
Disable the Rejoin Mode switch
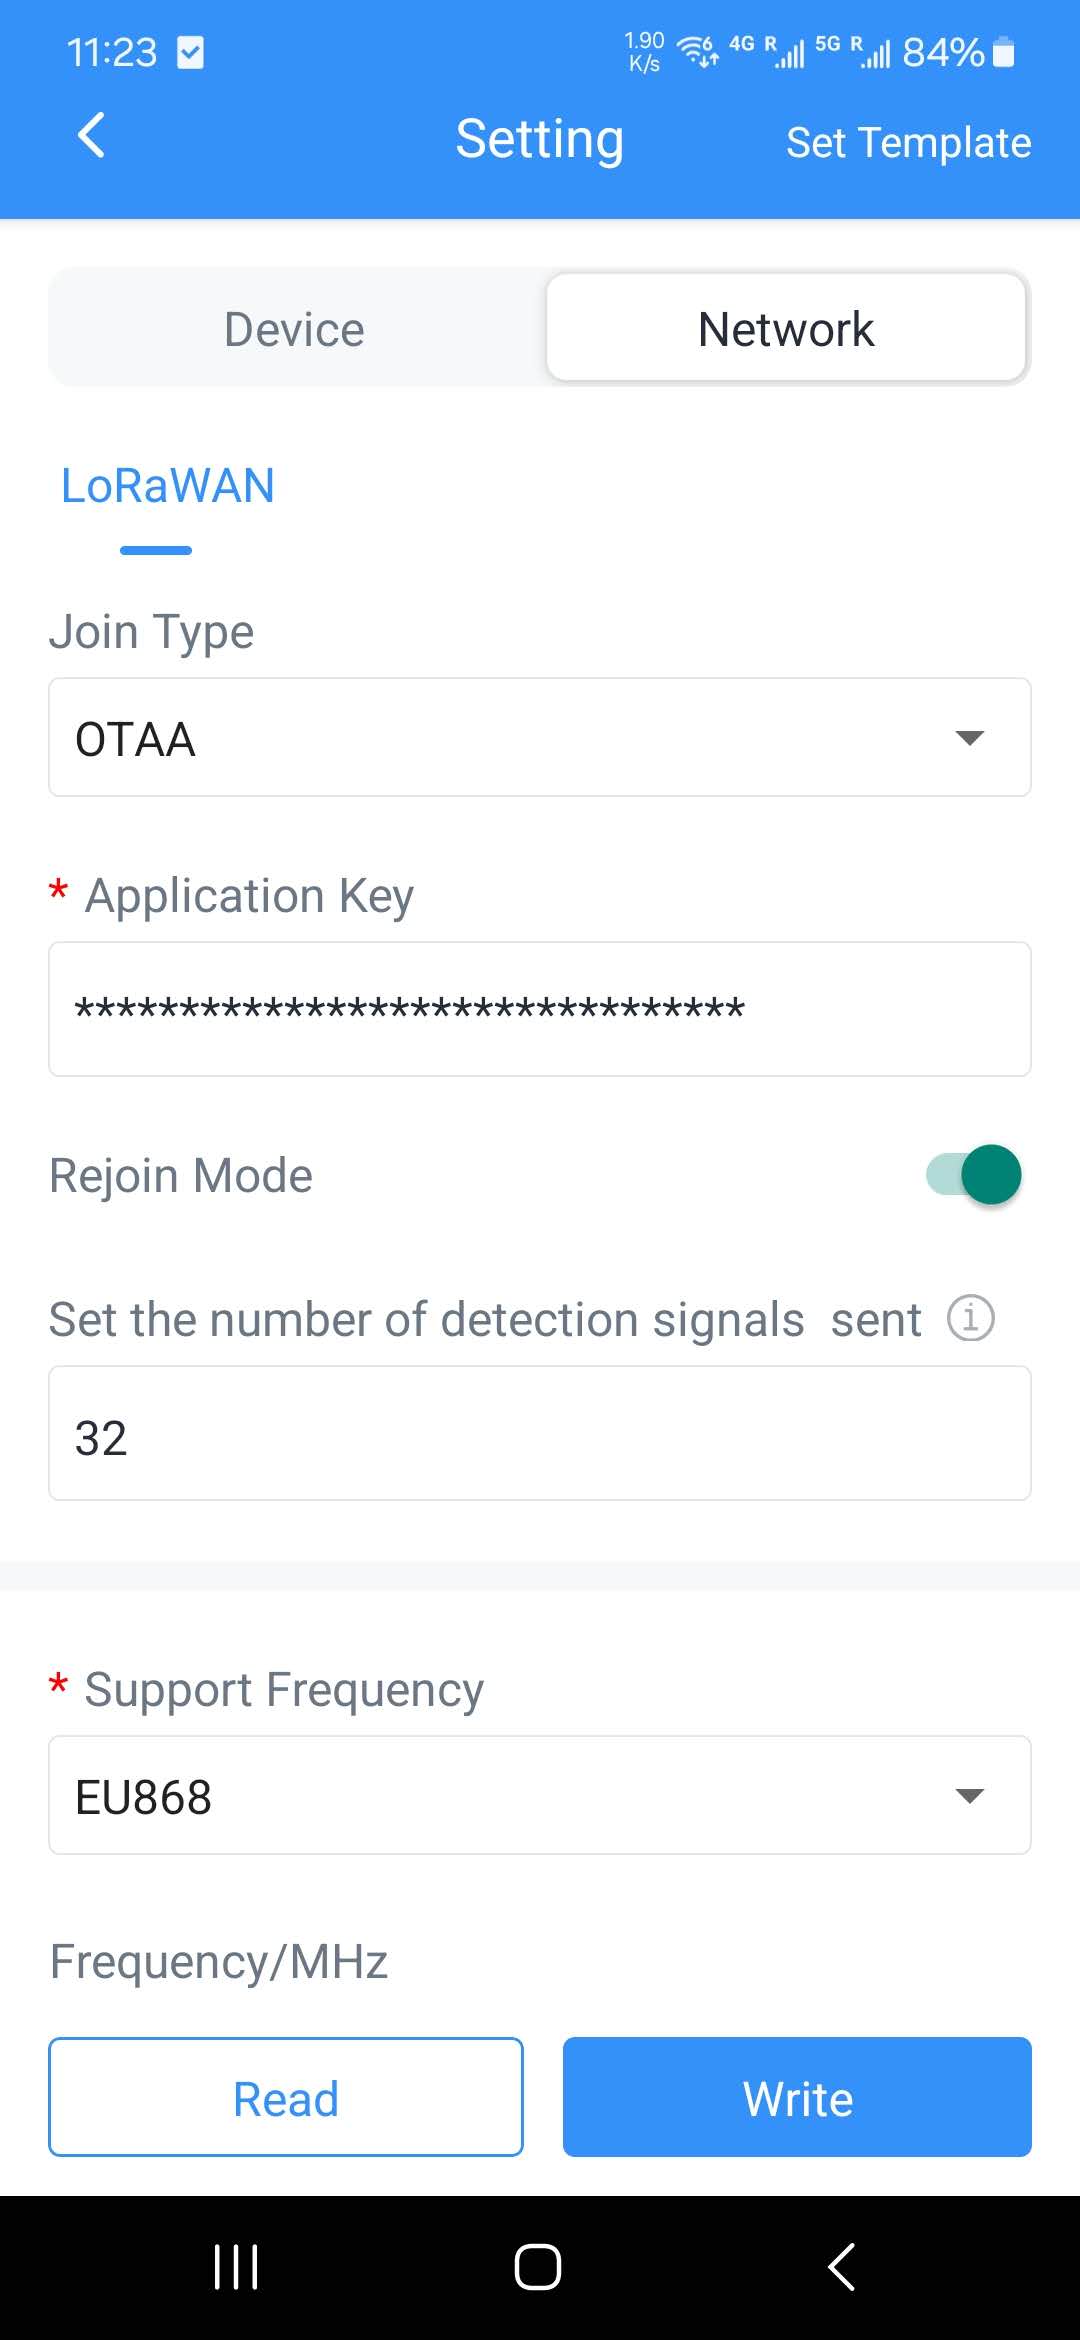pos(973,1174)
